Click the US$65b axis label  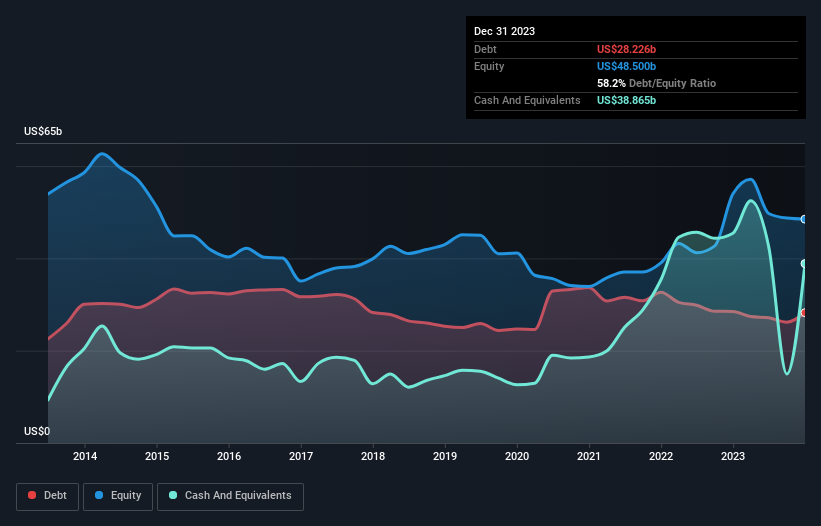pyautogui.click(x=43, y=131)
